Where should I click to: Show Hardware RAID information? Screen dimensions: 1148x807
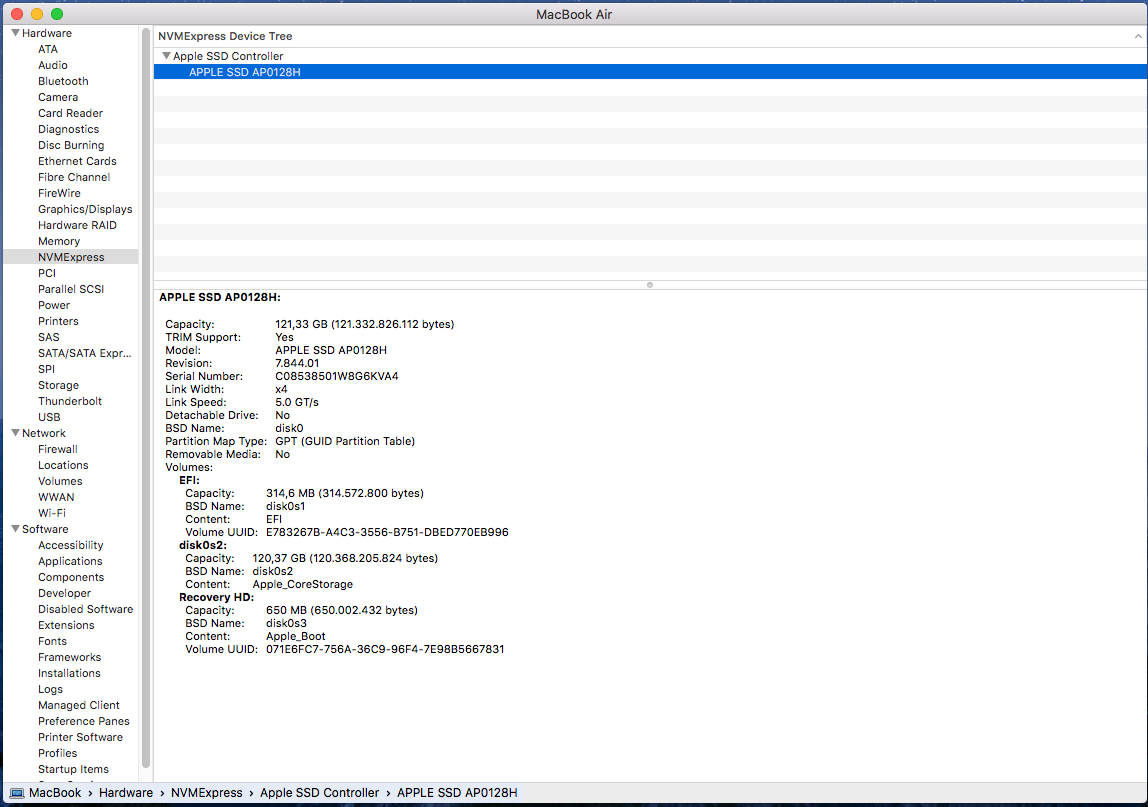tap(77, 226)
